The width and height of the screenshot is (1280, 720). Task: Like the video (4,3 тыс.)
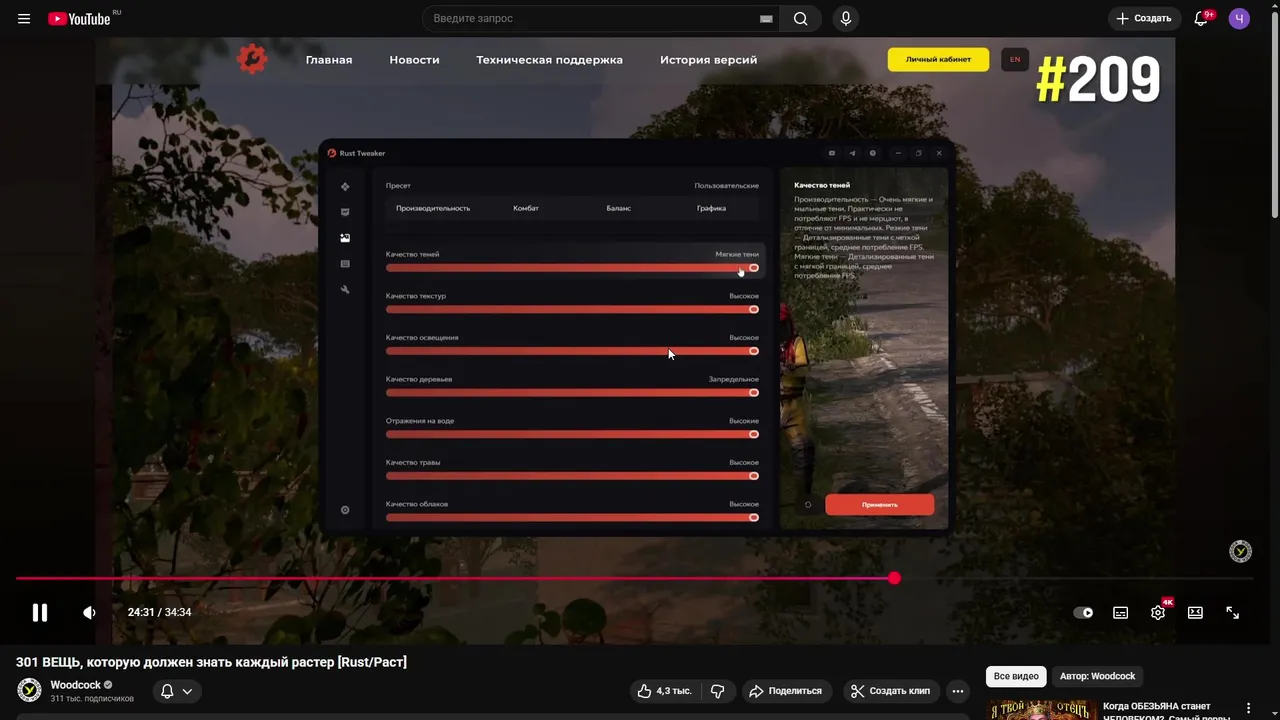pyautogui.click(x=664, y=691)
